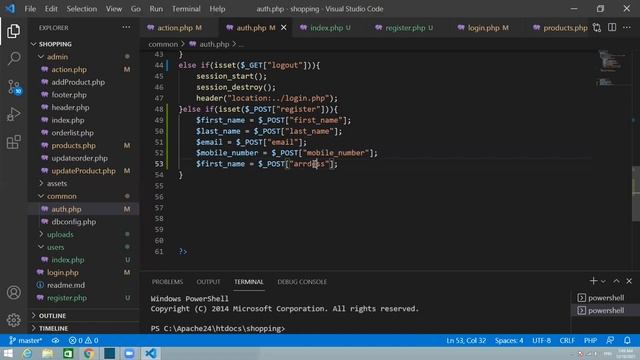Expand the OUTLINE section
This screenshot has width=640, height=360.
84,316
